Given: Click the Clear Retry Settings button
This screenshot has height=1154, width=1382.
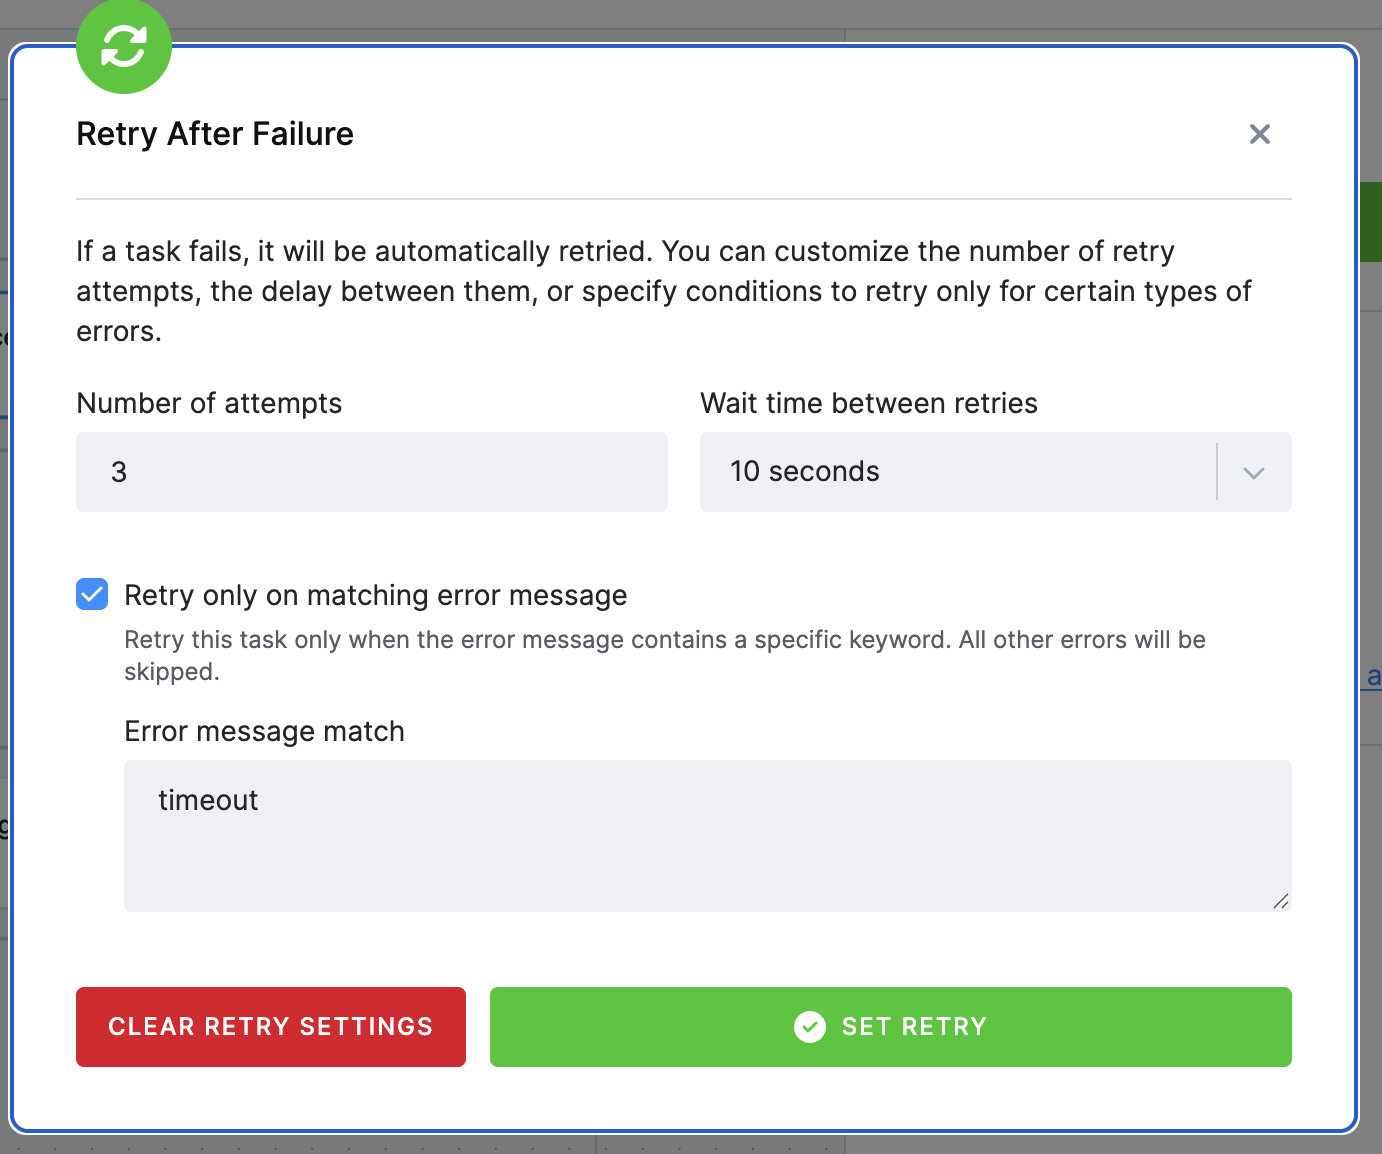Looking at the screenshot, I should click(x=271, y=1027).
